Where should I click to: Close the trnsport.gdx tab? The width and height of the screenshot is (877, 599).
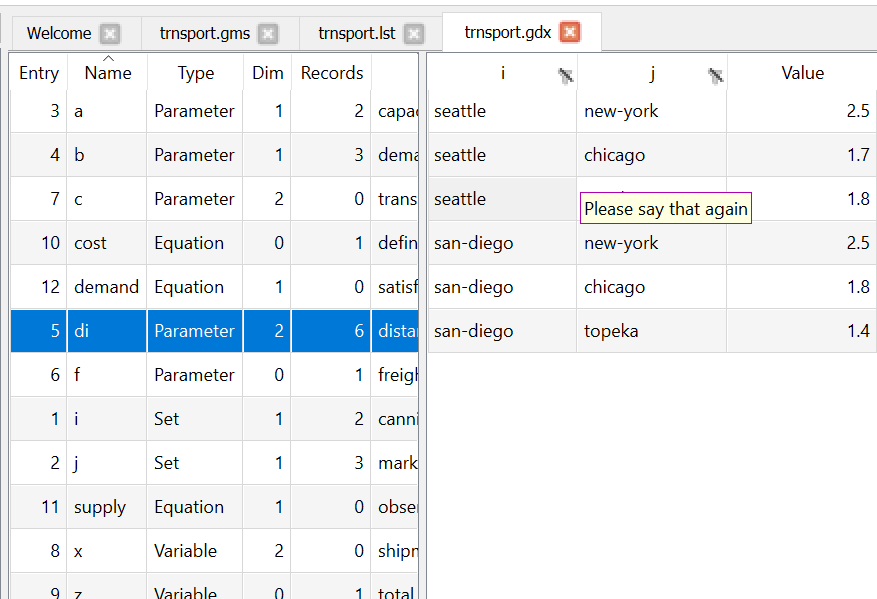(570, 33)
